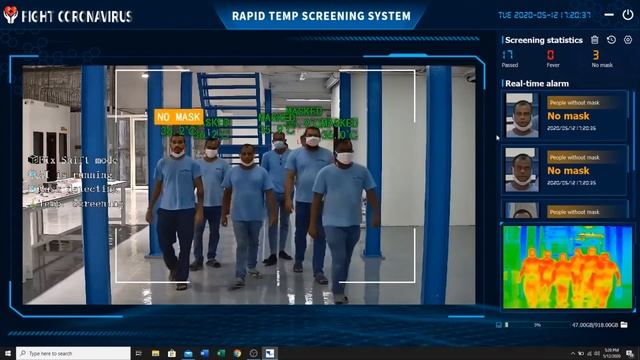Screen dimensions: 640x360
Task: Click Temp Screening overlay text in video
Action: [76, 203]
